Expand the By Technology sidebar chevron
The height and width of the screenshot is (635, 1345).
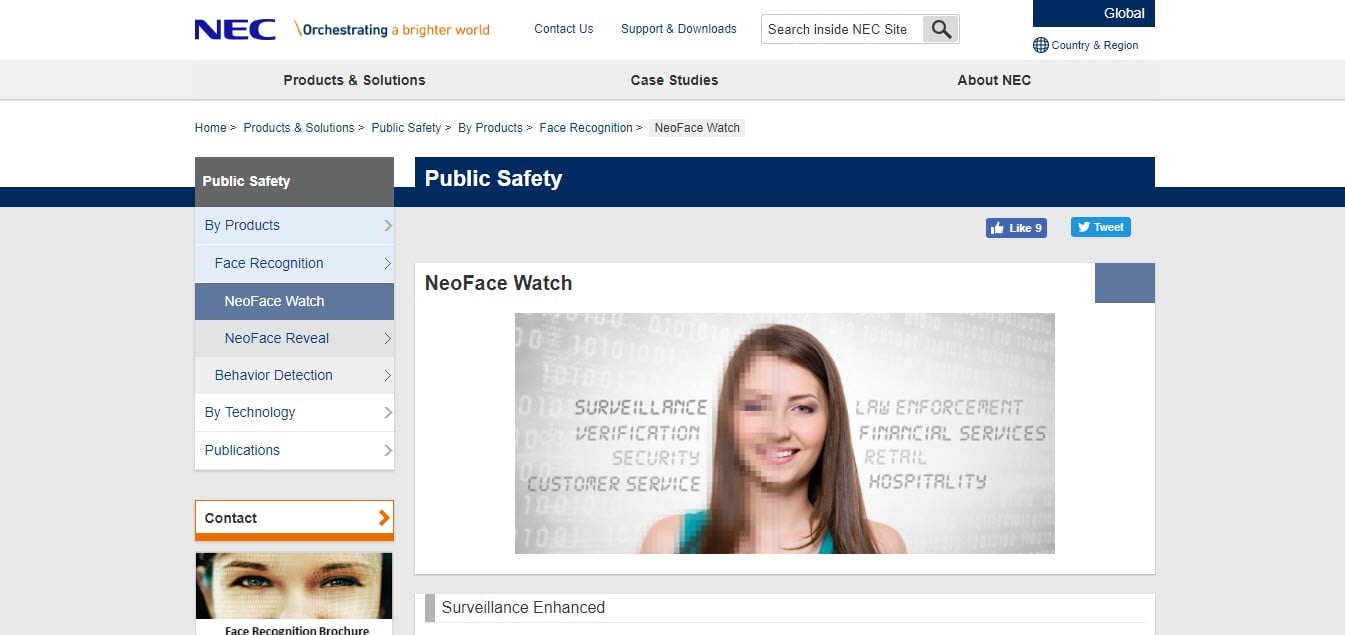[x=388, y=413]
